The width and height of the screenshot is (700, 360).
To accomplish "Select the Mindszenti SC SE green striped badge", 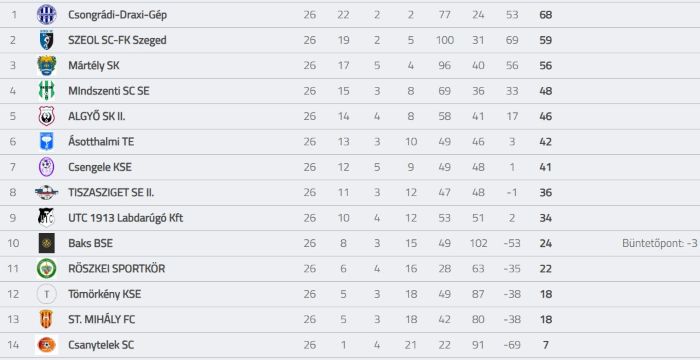I will click(46, 91).
